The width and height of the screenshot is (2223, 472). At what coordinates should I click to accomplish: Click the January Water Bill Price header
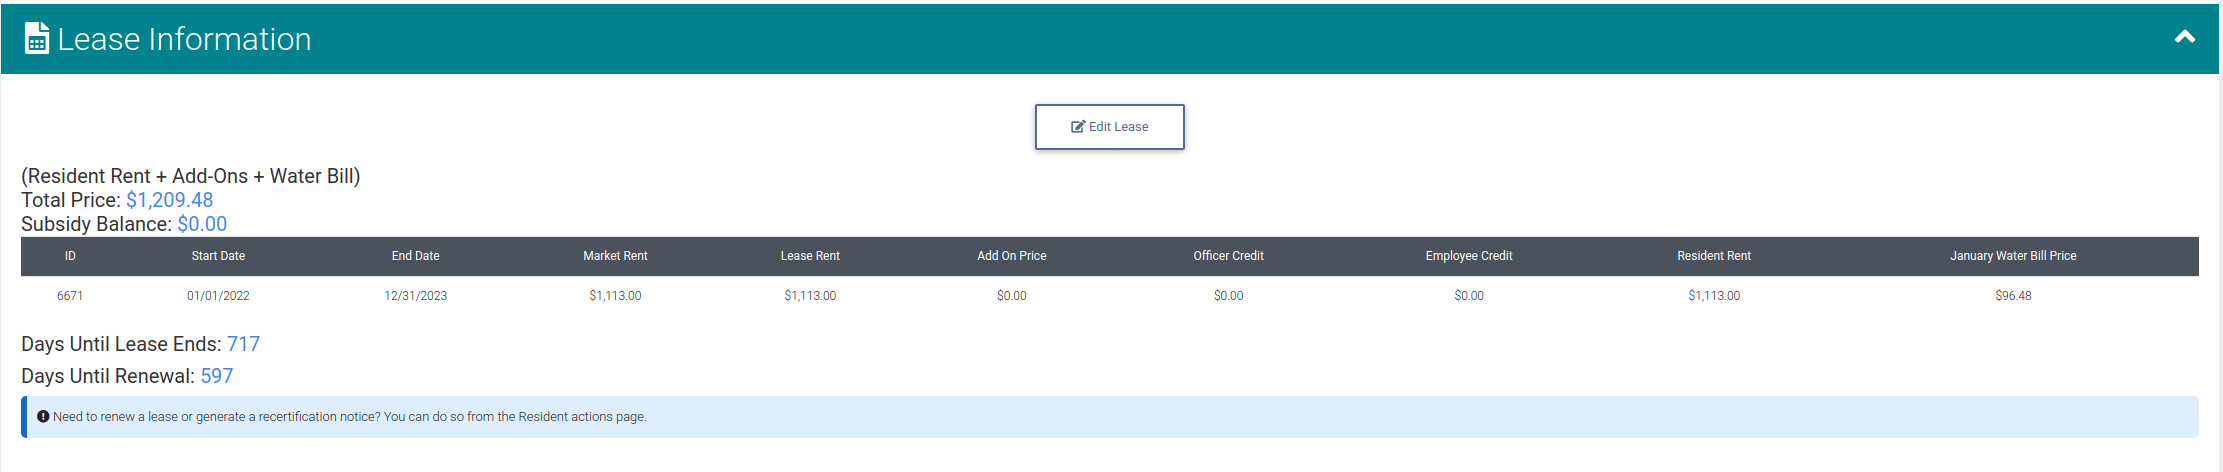pyautogui.click(x=2013, y=256)
